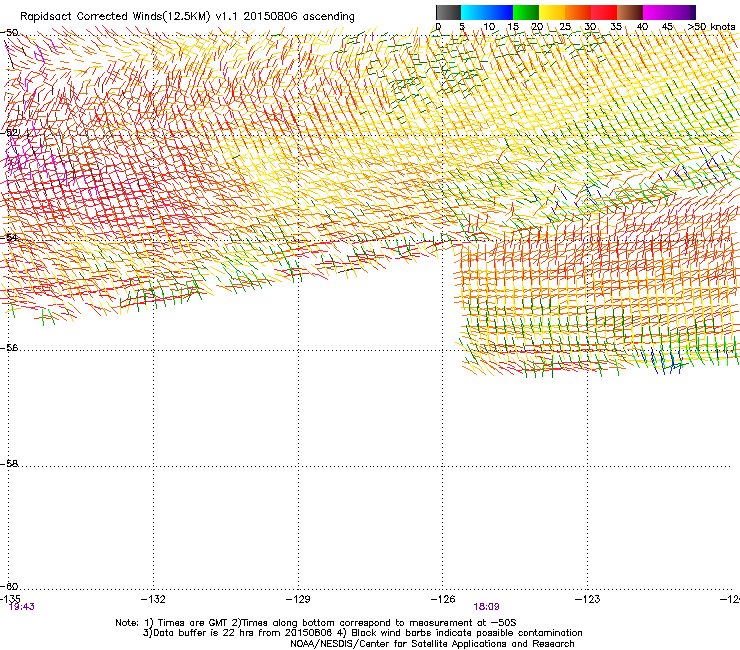Click the NOAA/NESDIS credit line

432,643
